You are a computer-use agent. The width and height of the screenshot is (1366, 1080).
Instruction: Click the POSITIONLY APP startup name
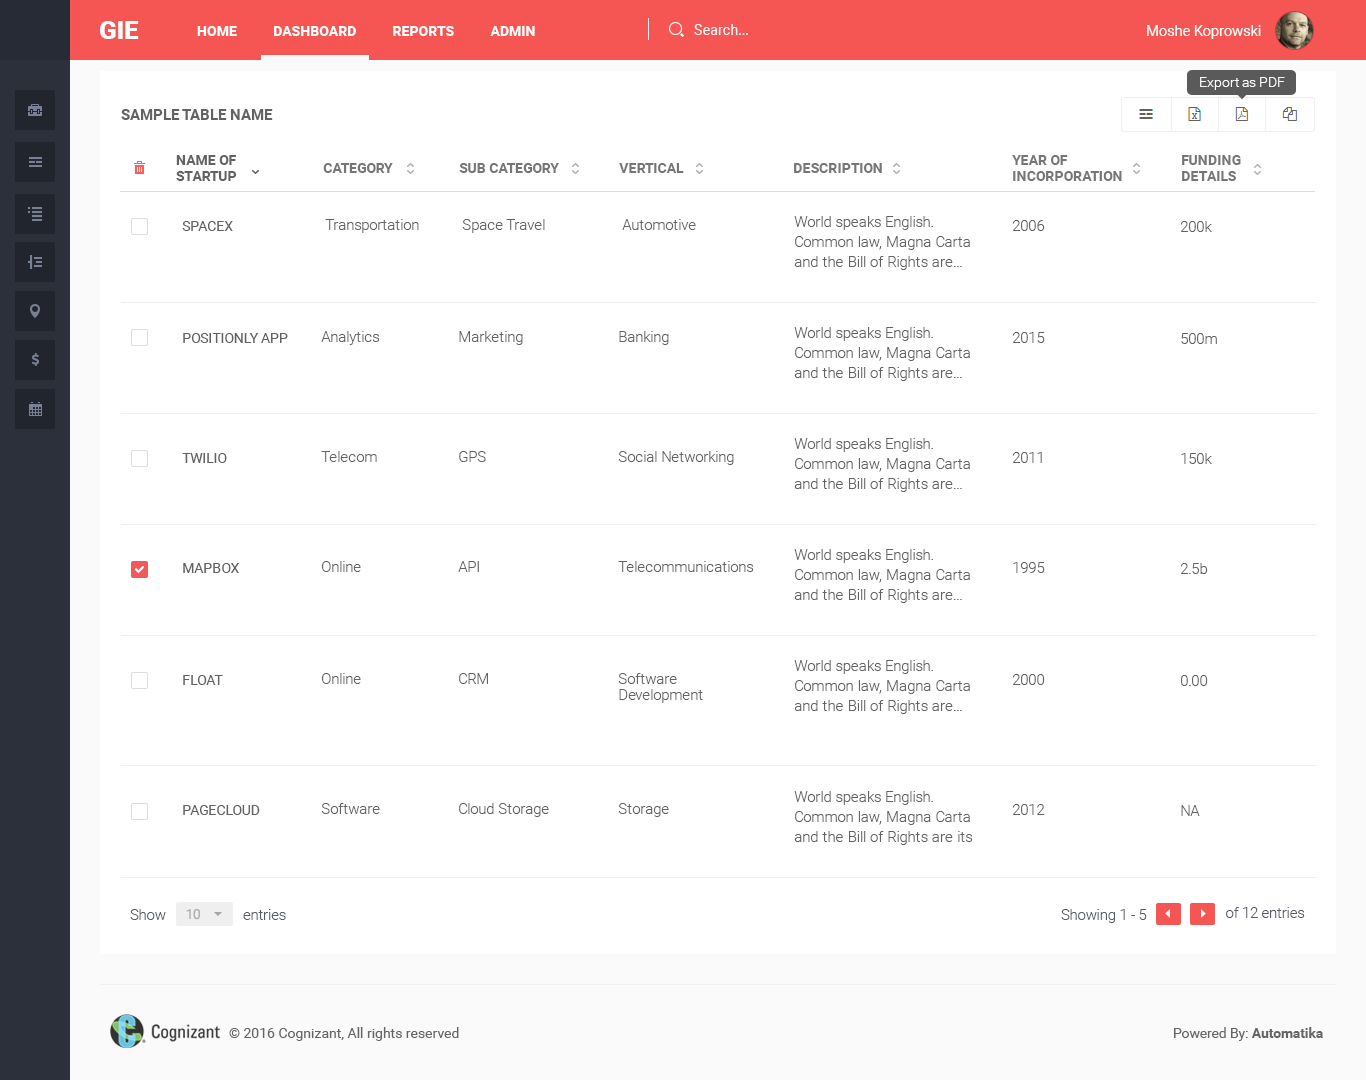click(x=235, y=338)
